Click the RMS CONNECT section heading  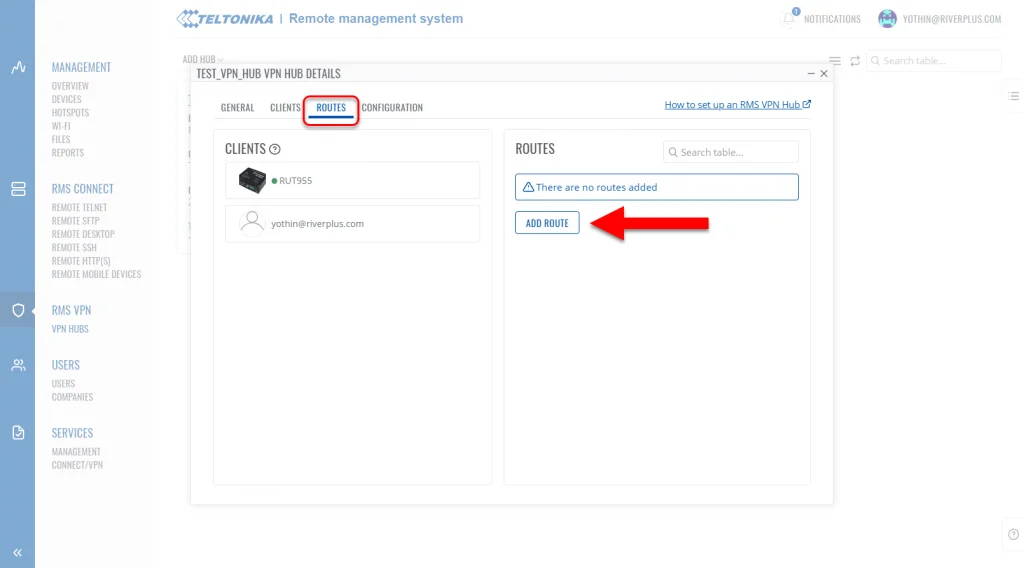click(x=82, y=189)
